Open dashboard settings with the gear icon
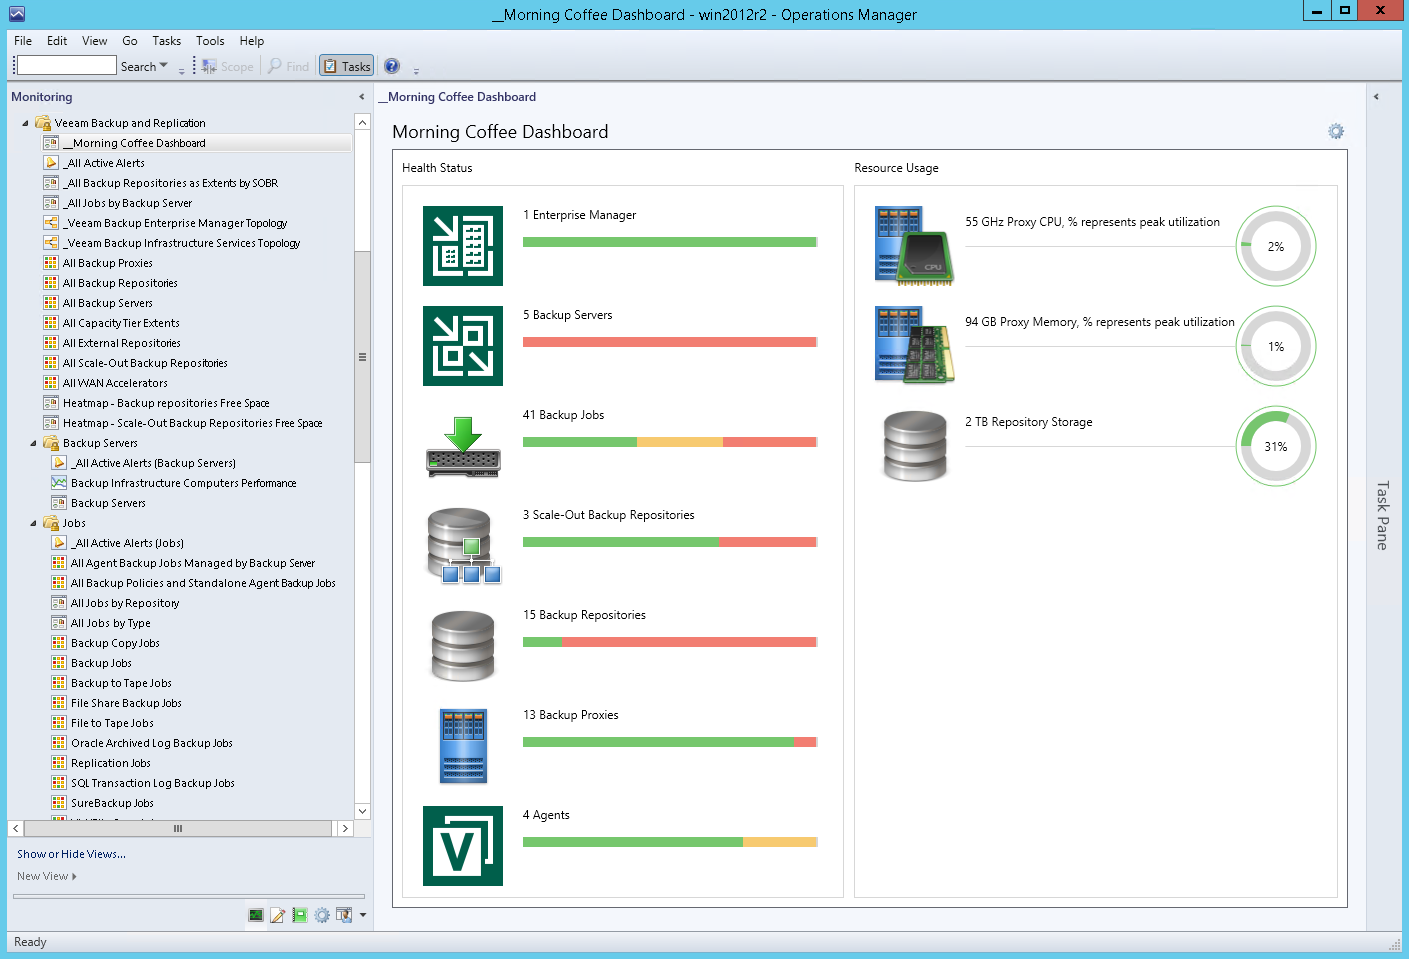 (1336, 132)
